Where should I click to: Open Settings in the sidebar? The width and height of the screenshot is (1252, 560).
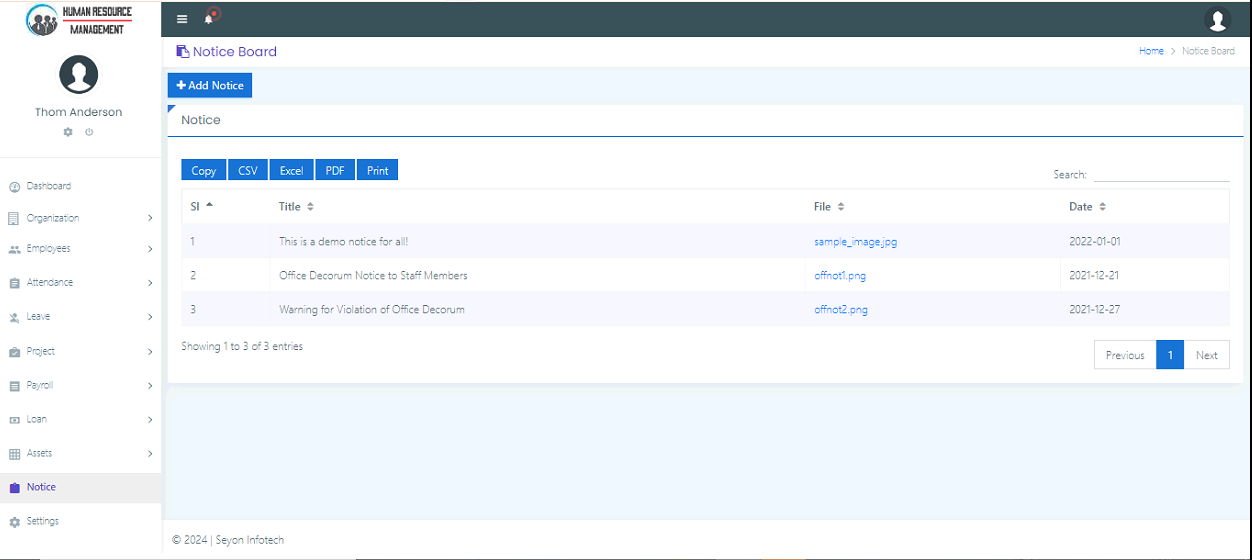coord(42,521)
